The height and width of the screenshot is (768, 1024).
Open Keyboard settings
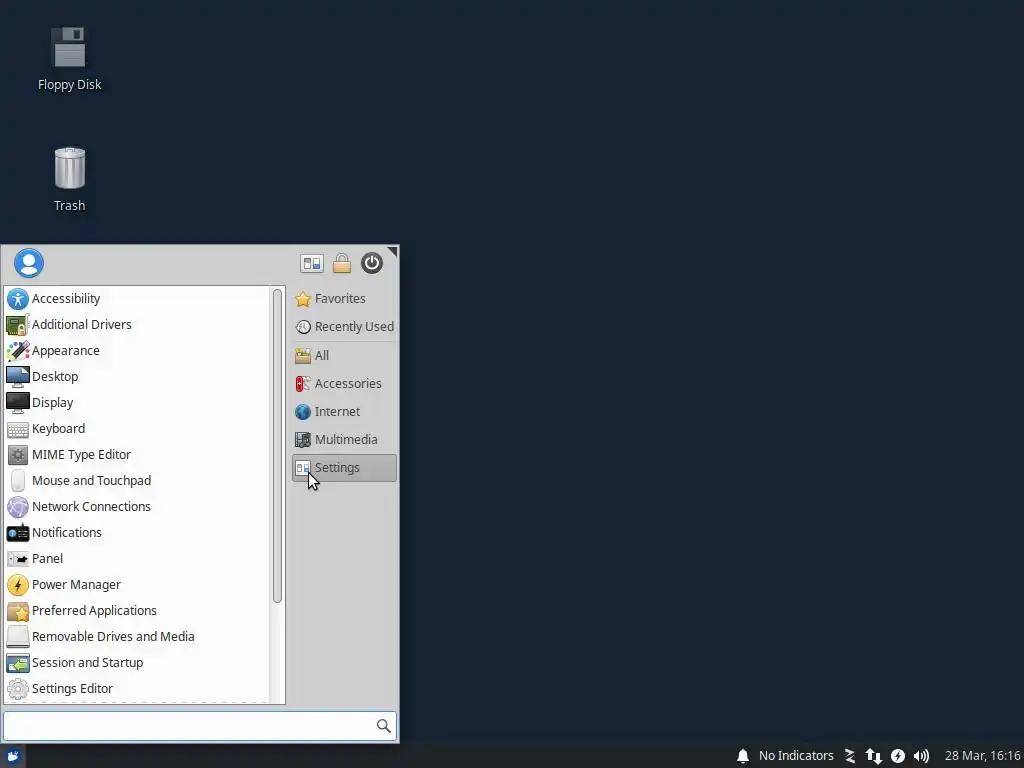(136, 429)
